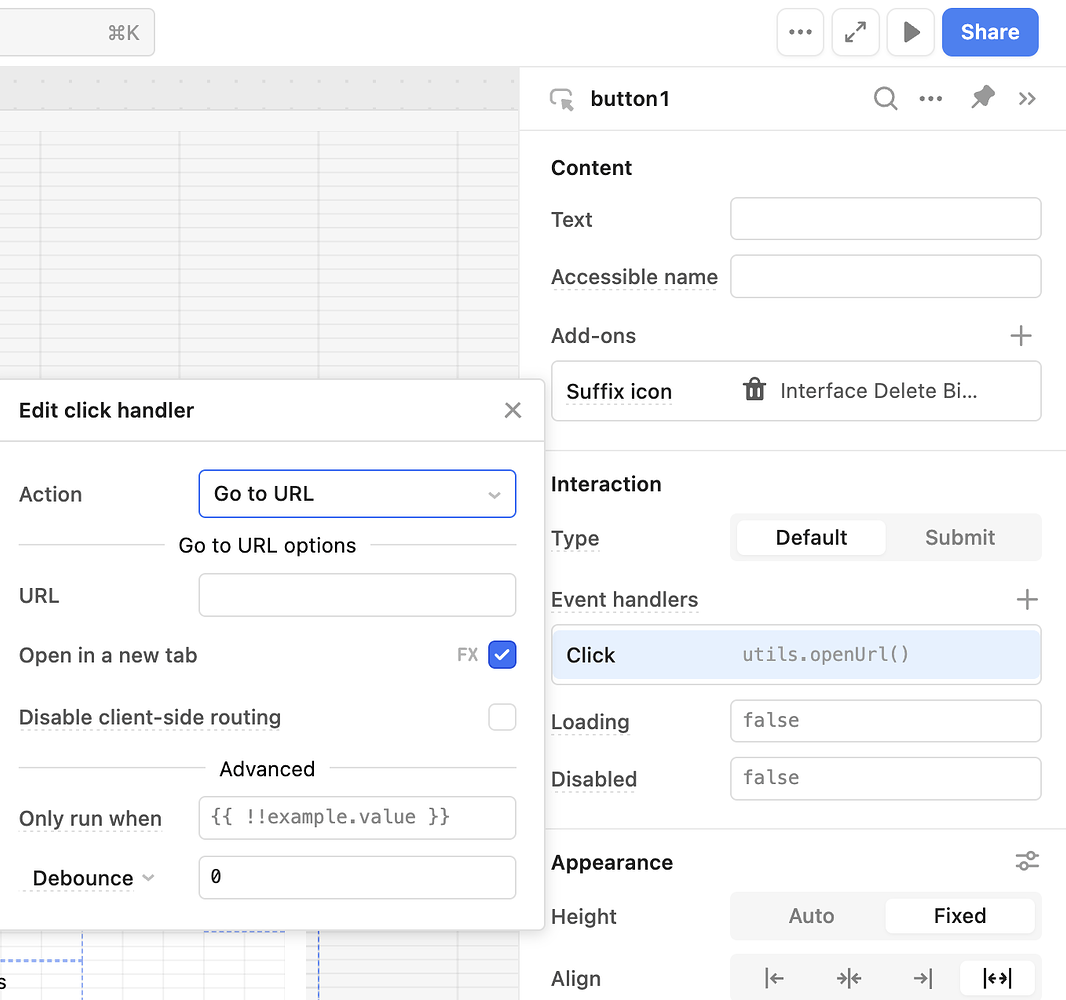The width and height of the screenshot is (1066, 1000).
Task: Click the preview play button
Action: pyautogui.click(x=910, y=32)
